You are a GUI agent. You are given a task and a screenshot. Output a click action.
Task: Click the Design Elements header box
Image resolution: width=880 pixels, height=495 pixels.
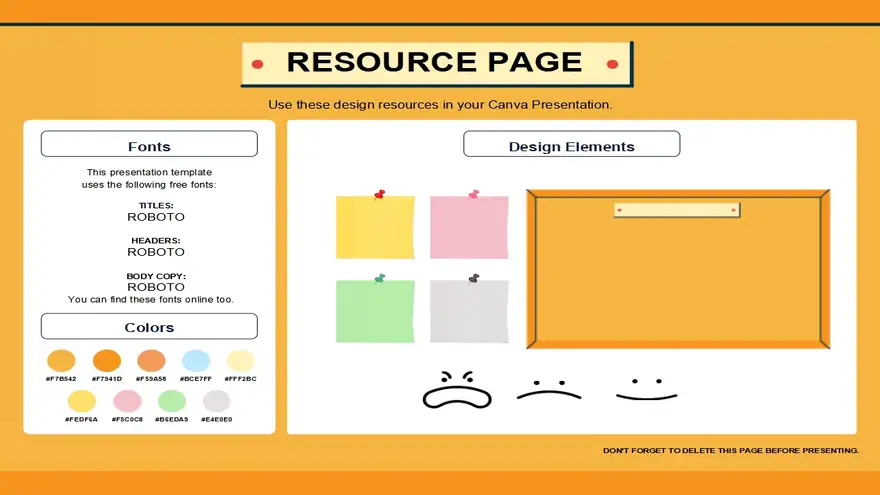(572, 144)
